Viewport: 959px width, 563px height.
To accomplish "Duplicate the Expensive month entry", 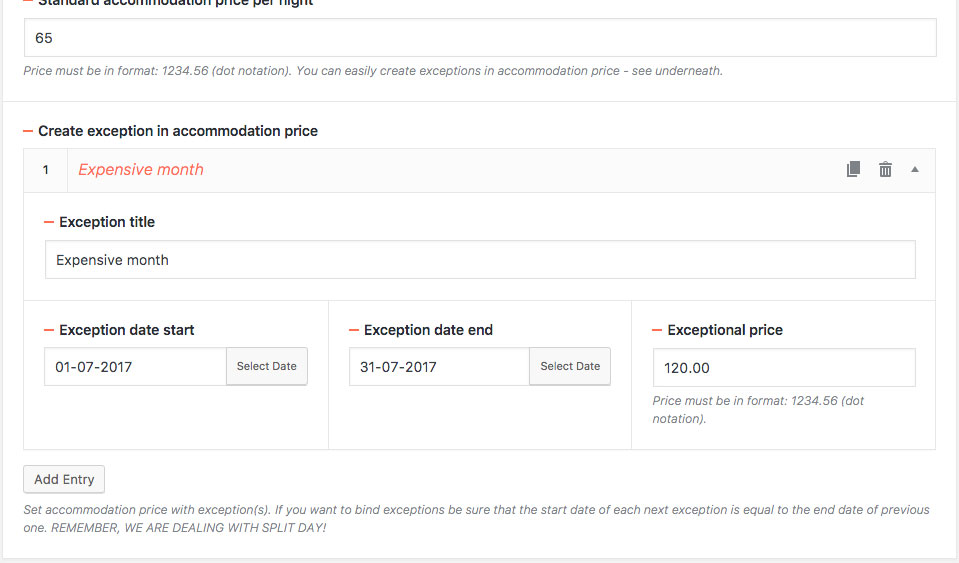I will (853, 169).
